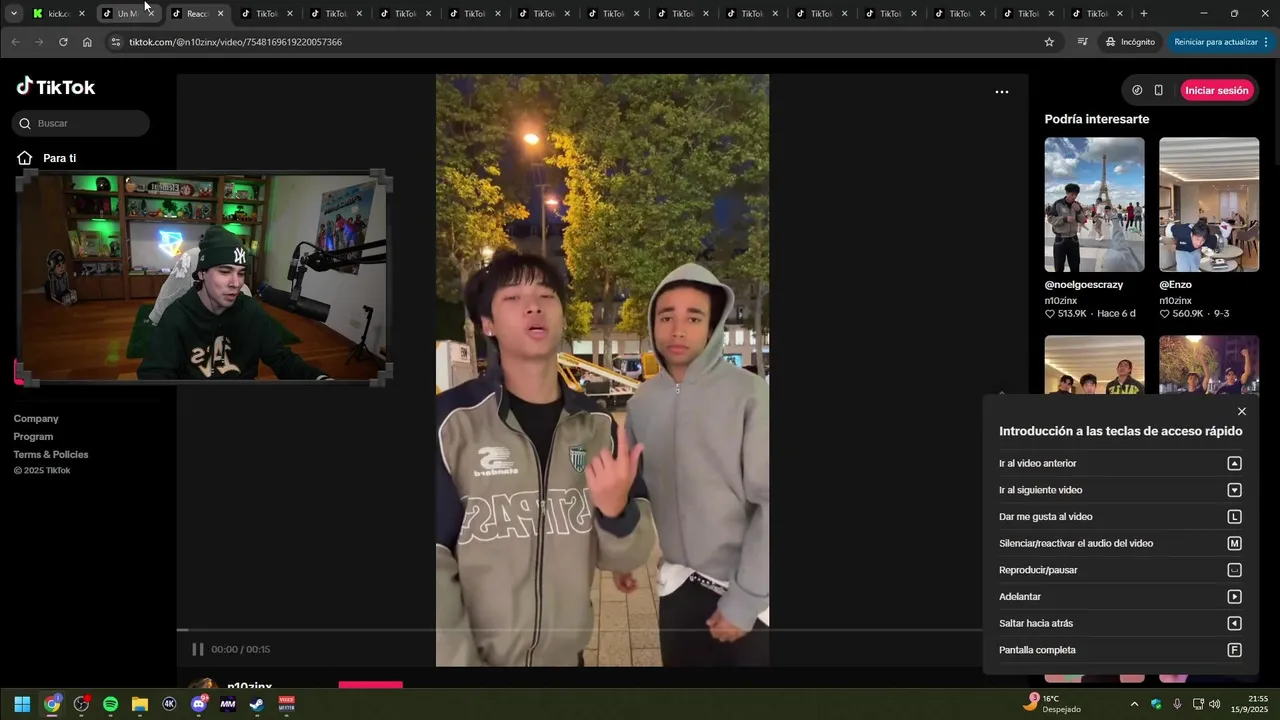This screenshot has height=720, width=1280.
Task: Click the up-arrow key icon for previous video
Action: (1234, 464)
